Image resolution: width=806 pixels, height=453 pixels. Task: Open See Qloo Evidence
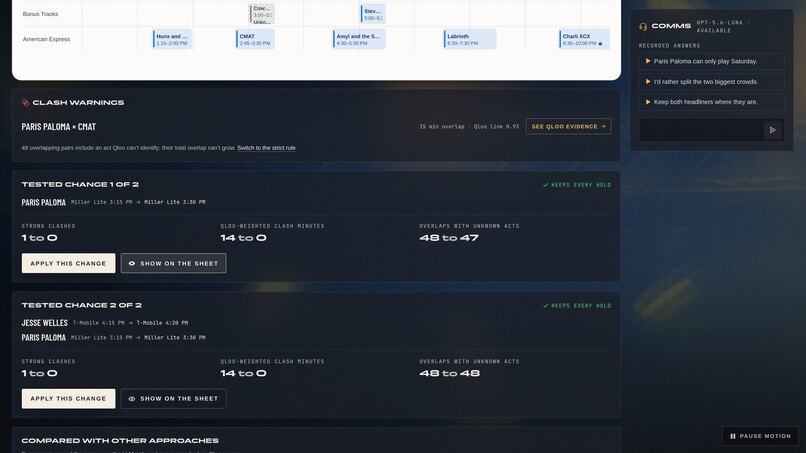coord(568,126)
